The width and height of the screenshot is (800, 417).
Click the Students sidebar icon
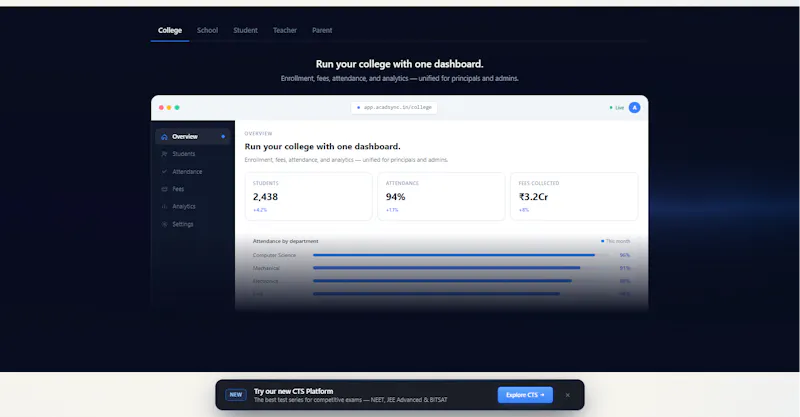(x=164, y=154)
